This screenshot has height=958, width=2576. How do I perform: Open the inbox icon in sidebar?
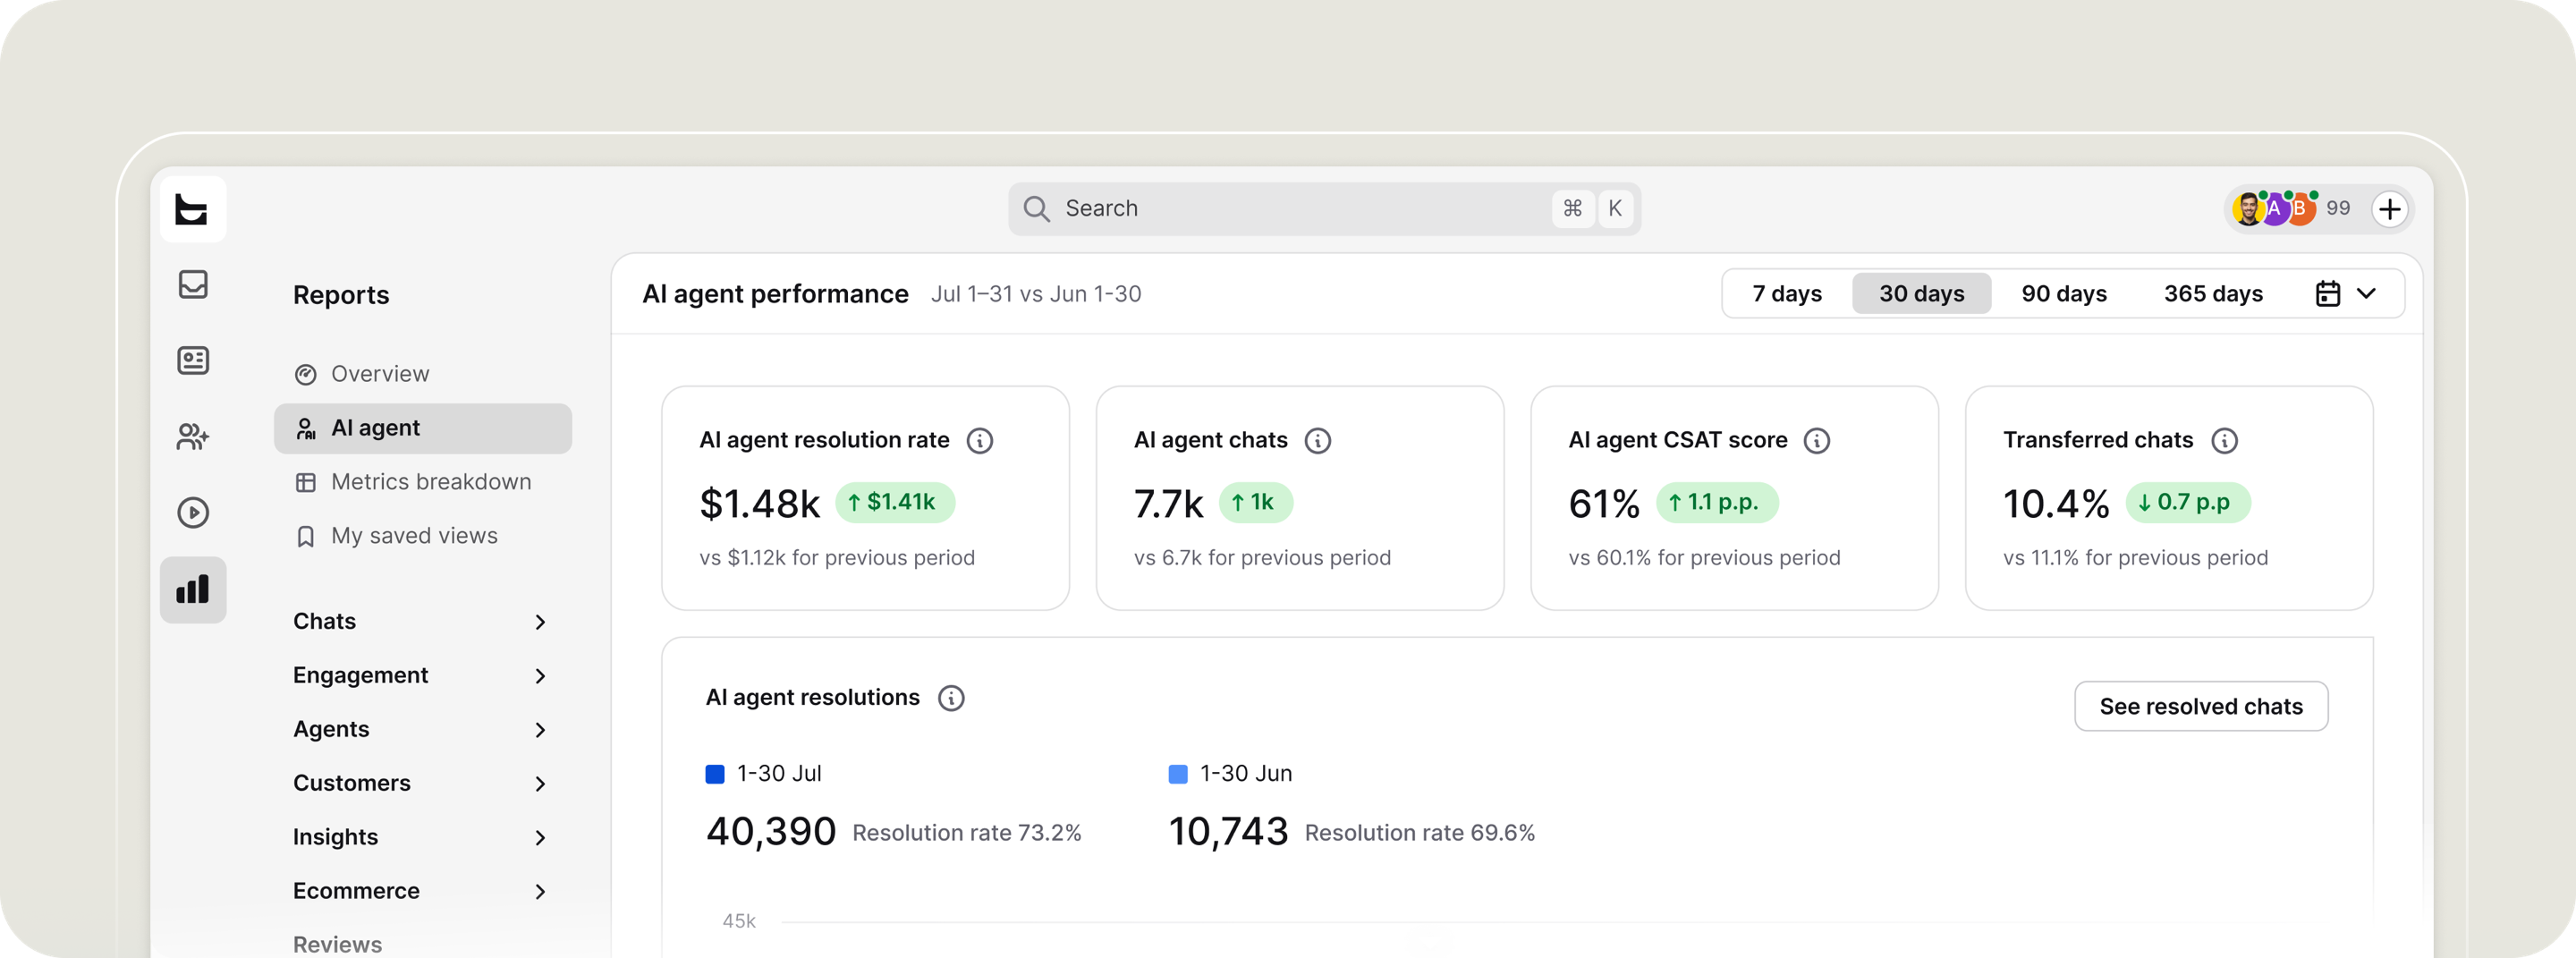193,284
